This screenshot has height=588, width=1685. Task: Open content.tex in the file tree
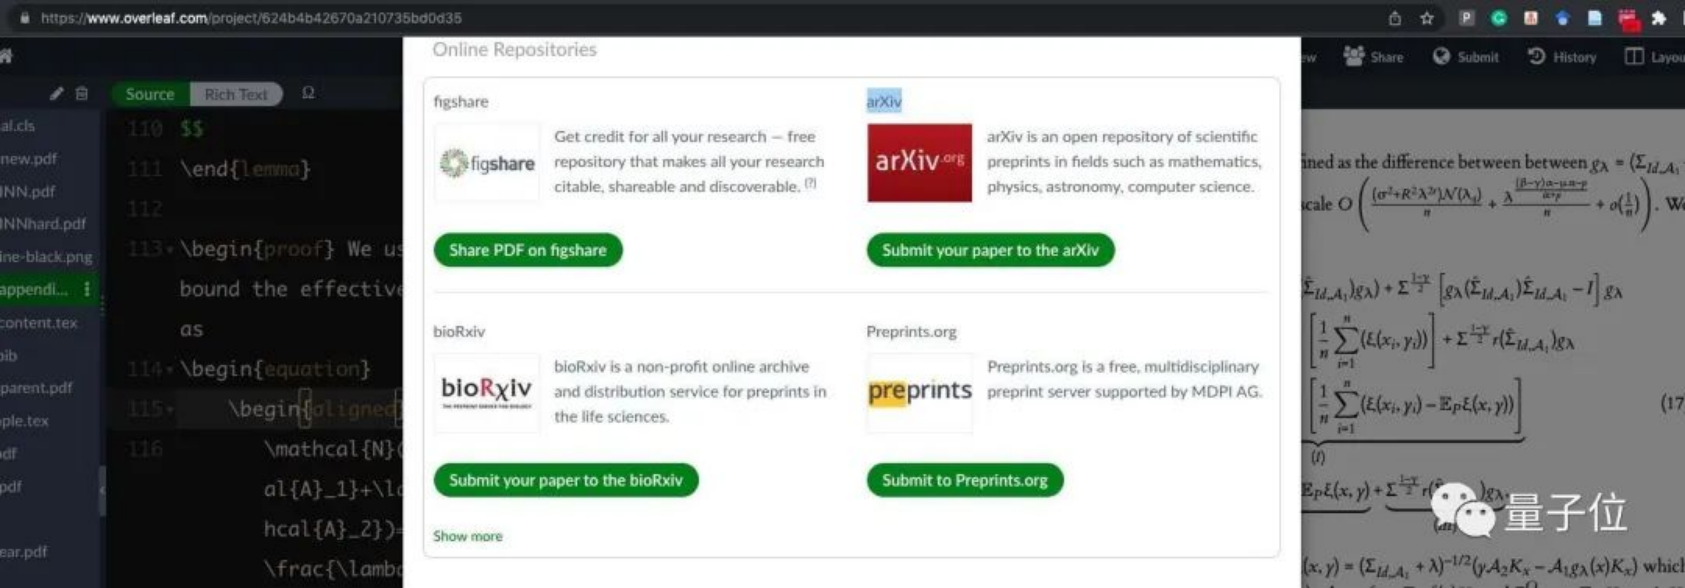[x=39, y=322]
